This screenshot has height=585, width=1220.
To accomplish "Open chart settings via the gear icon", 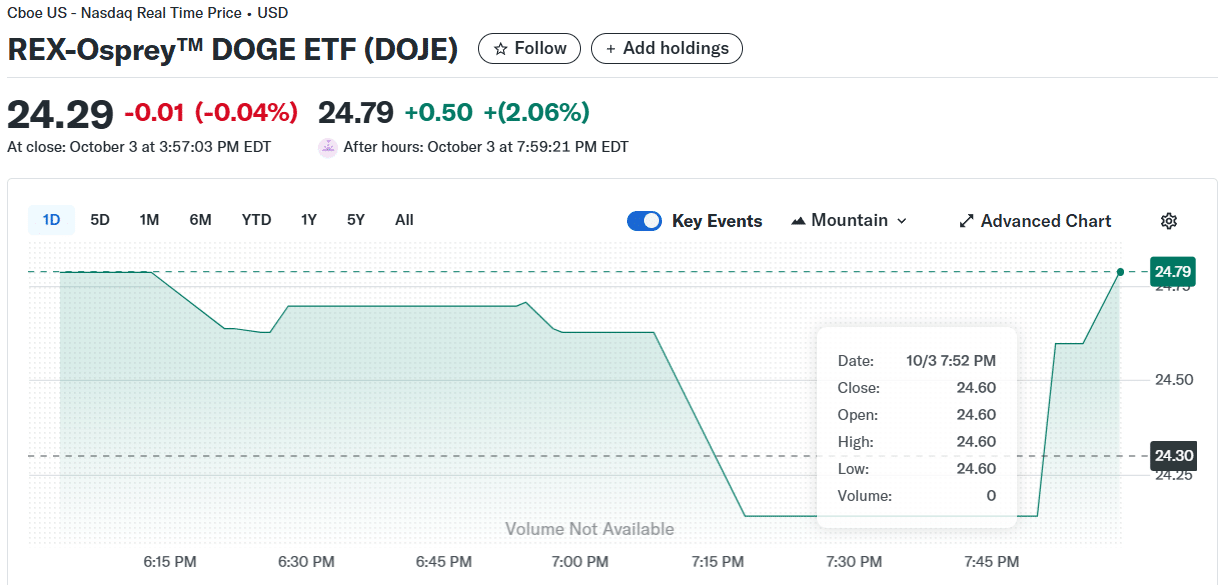I will pyautogui.click(x=1168, y=220).
